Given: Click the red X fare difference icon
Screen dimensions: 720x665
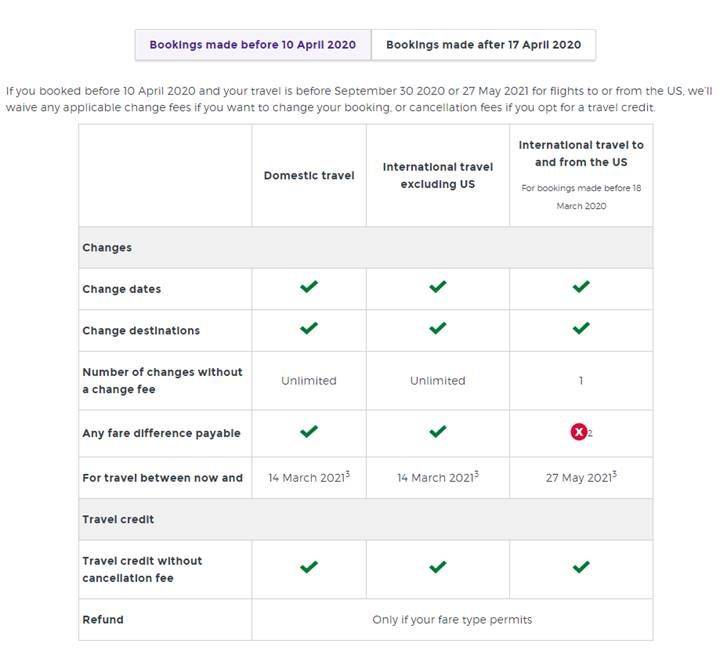Looking at the screenshot, I should [578, 432].
